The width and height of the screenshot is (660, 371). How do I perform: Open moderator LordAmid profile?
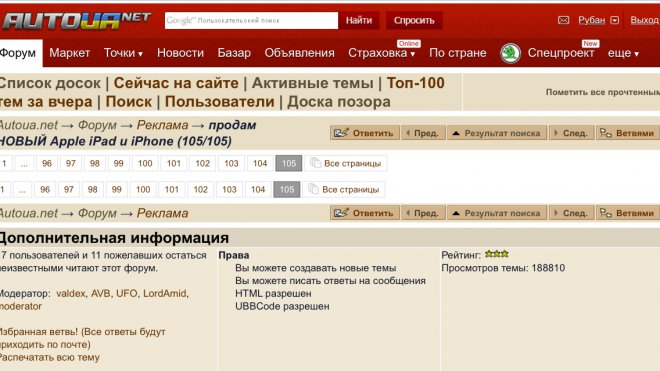165,294
